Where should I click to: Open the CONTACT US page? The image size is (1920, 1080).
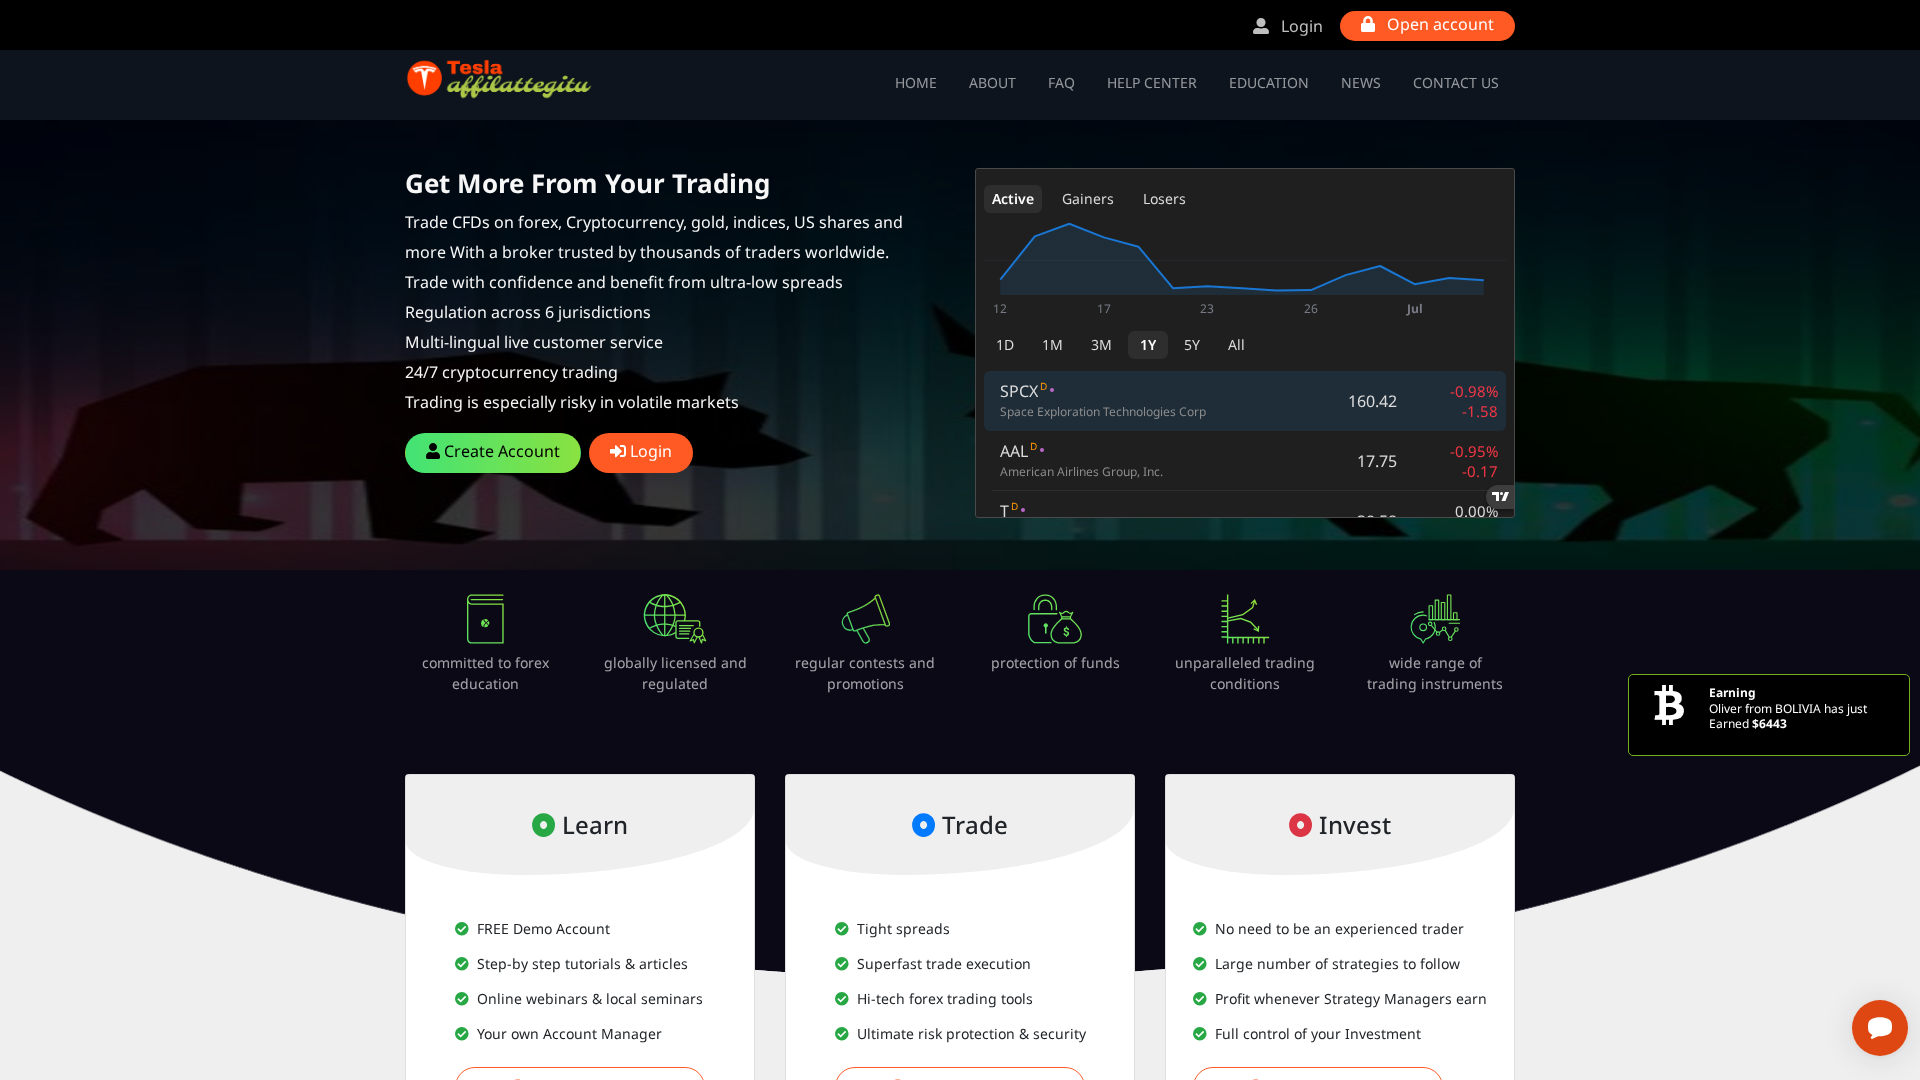point(1456,83)
